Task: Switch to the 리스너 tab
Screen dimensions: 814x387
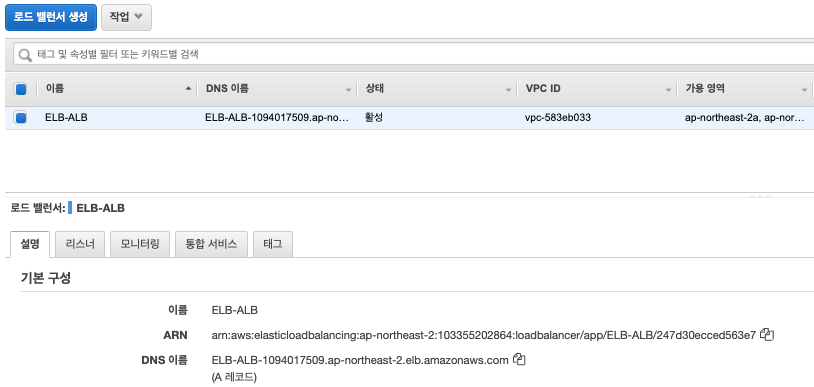Action: tap(80, 244)
